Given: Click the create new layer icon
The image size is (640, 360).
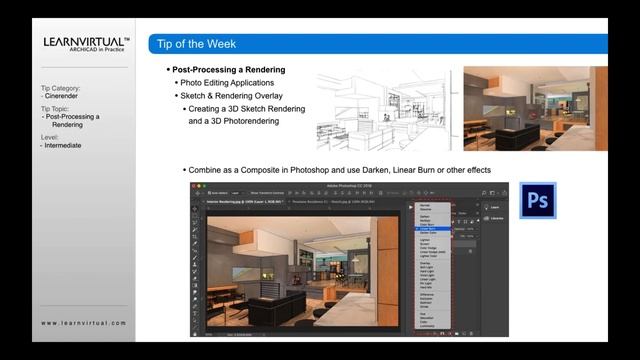Looking at the screenshot, I should 464,333.
